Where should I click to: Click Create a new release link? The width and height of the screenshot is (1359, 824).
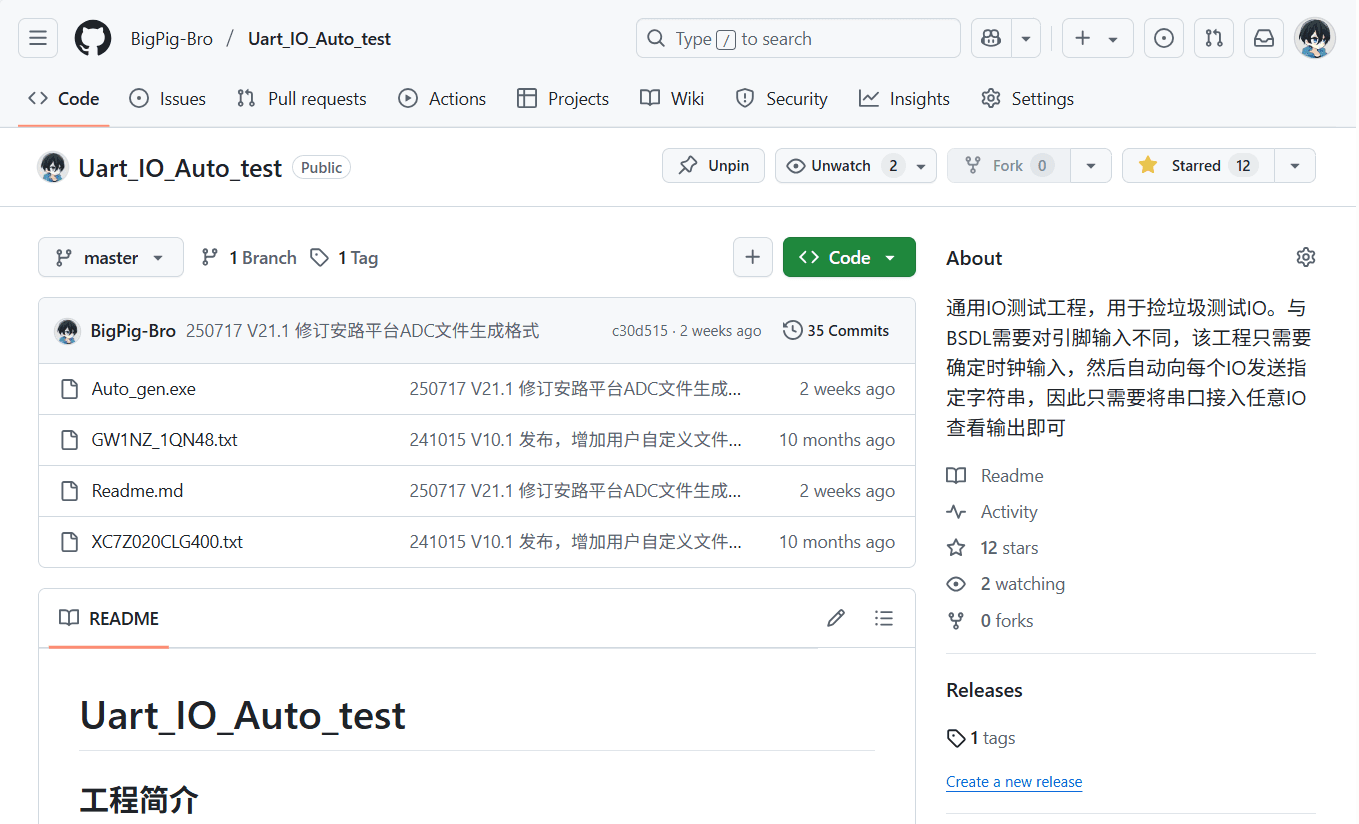(1014, 782)
